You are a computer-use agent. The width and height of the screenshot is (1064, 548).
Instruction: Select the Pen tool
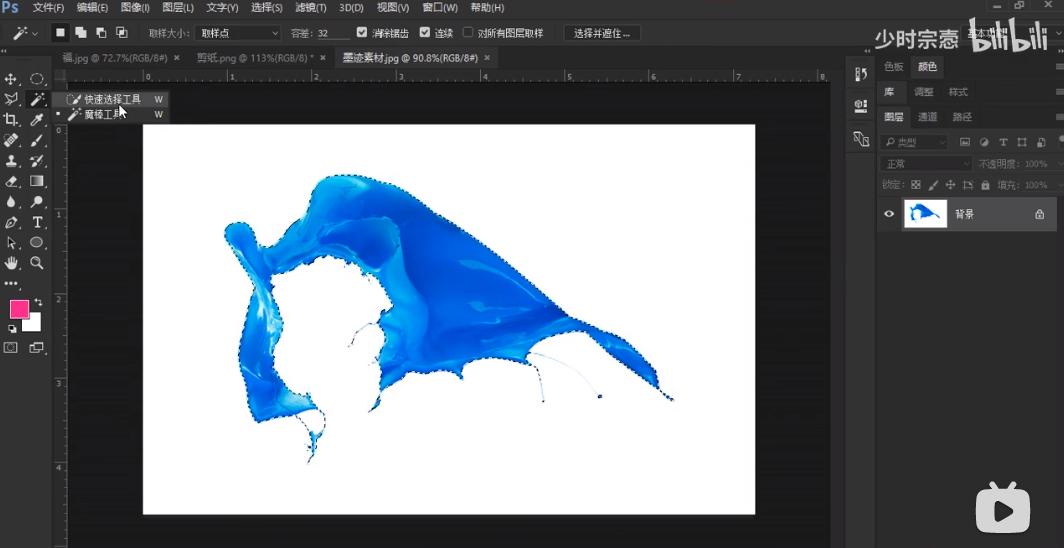coord(12,222)
